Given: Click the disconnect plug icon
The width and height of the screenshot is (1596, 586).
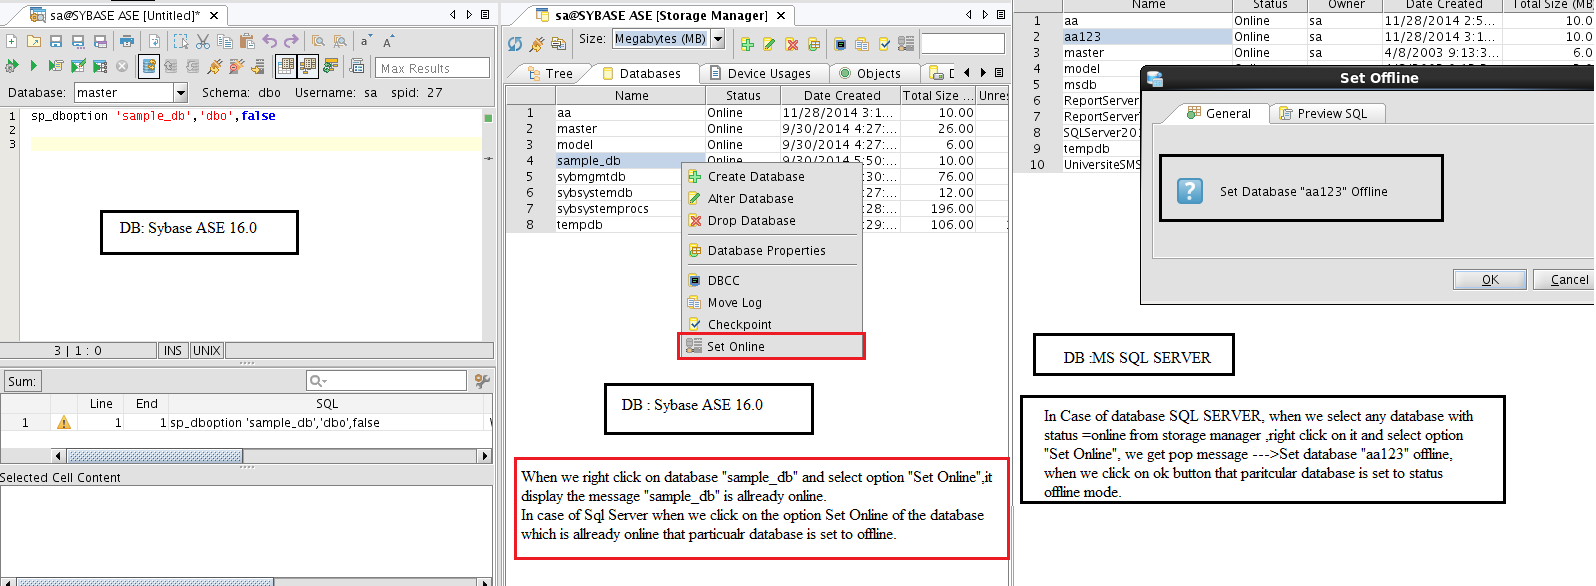Looking at the screenshot, I should click(x=236, y=66).
